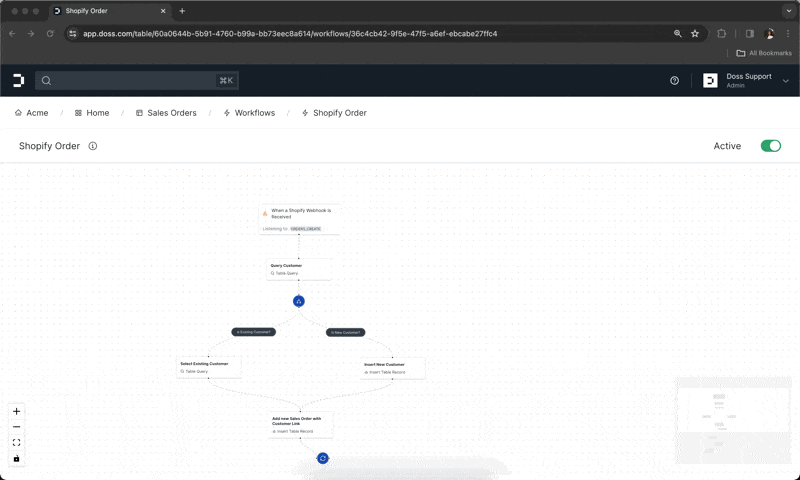Viewport: 800px width, 480px height.
Task: Click the Is New Customer condition label
Action: [345, 333]
